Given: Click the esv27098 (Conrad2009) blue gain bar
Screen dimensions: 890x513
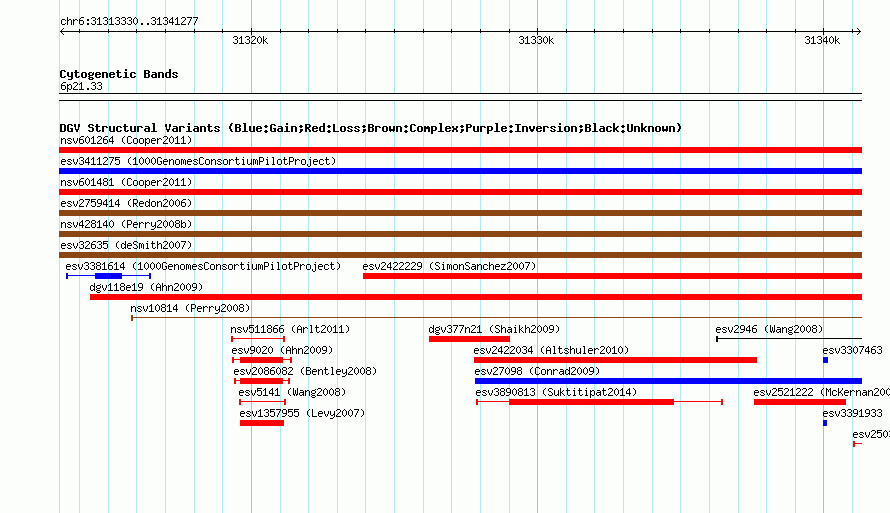Looking at the screenshot, I should [668, 381].
